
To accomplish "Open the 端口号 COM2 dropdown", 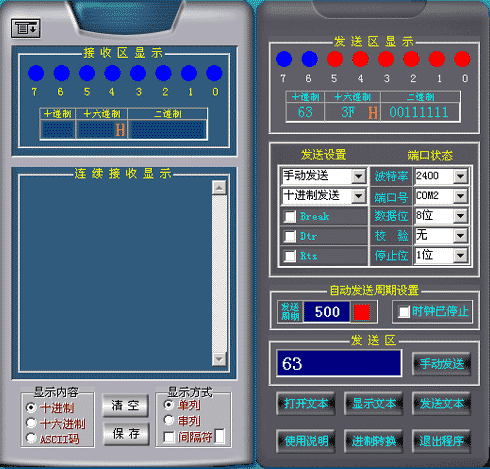I will point(460,196).
